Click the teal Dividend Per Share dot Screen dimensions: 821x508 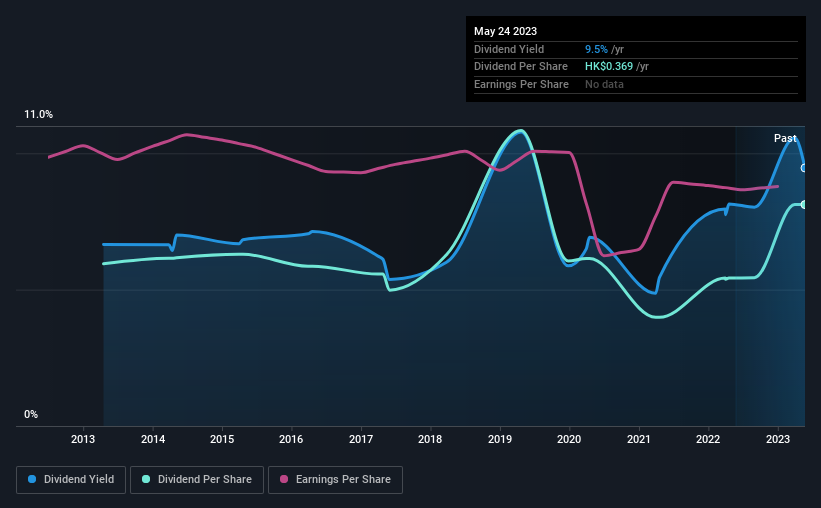(x=146, y=479)
